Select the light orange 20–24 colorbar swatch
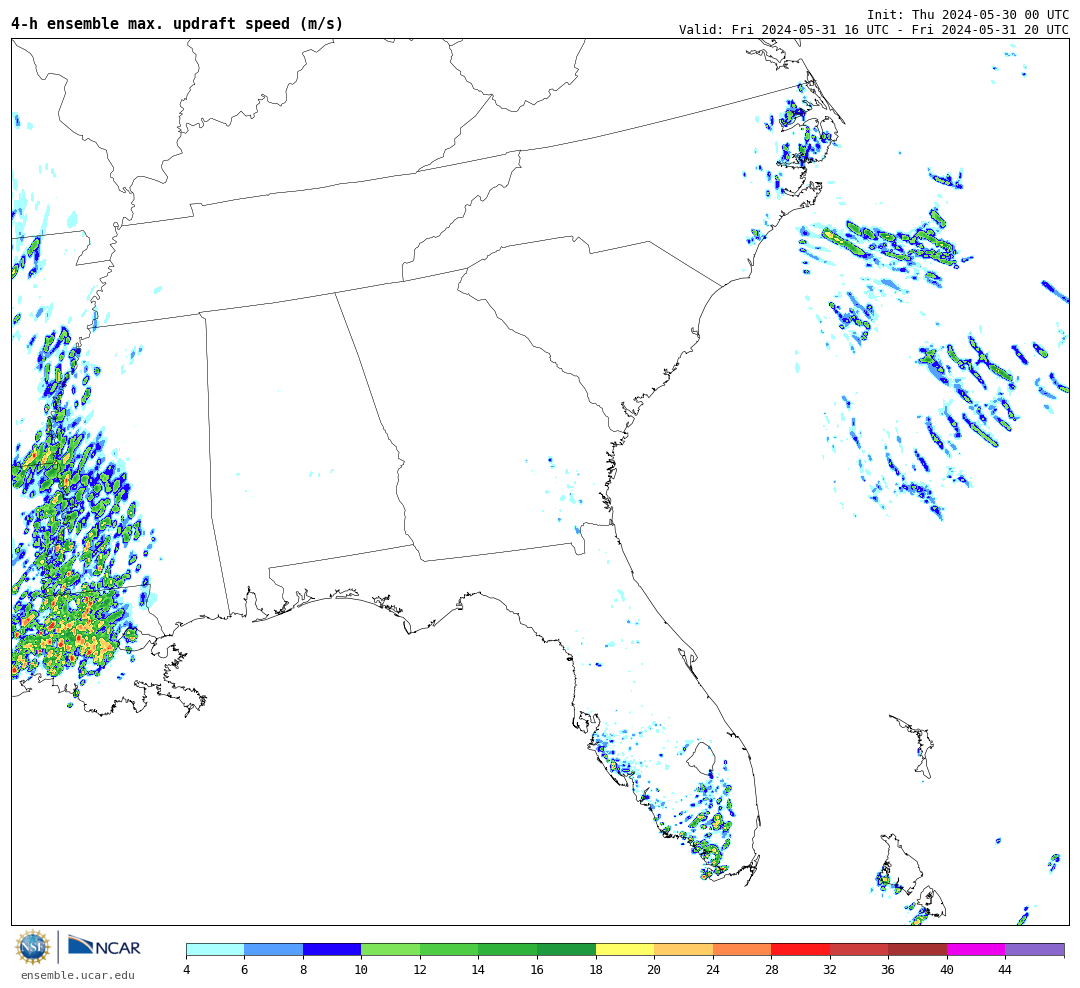This screenshot has width=1080, height=988. pyautogui.click(x=683, y=949)
